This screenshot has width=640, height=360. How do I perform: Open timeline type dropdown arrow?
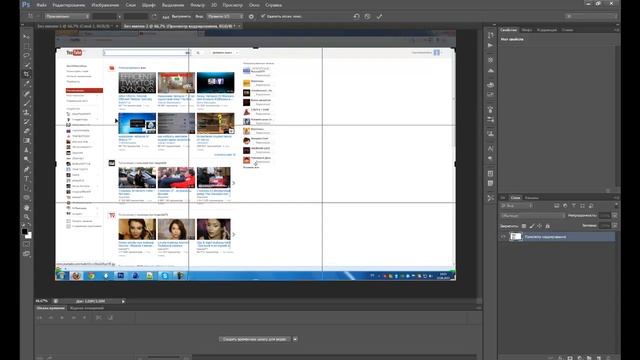coord(295,339)
